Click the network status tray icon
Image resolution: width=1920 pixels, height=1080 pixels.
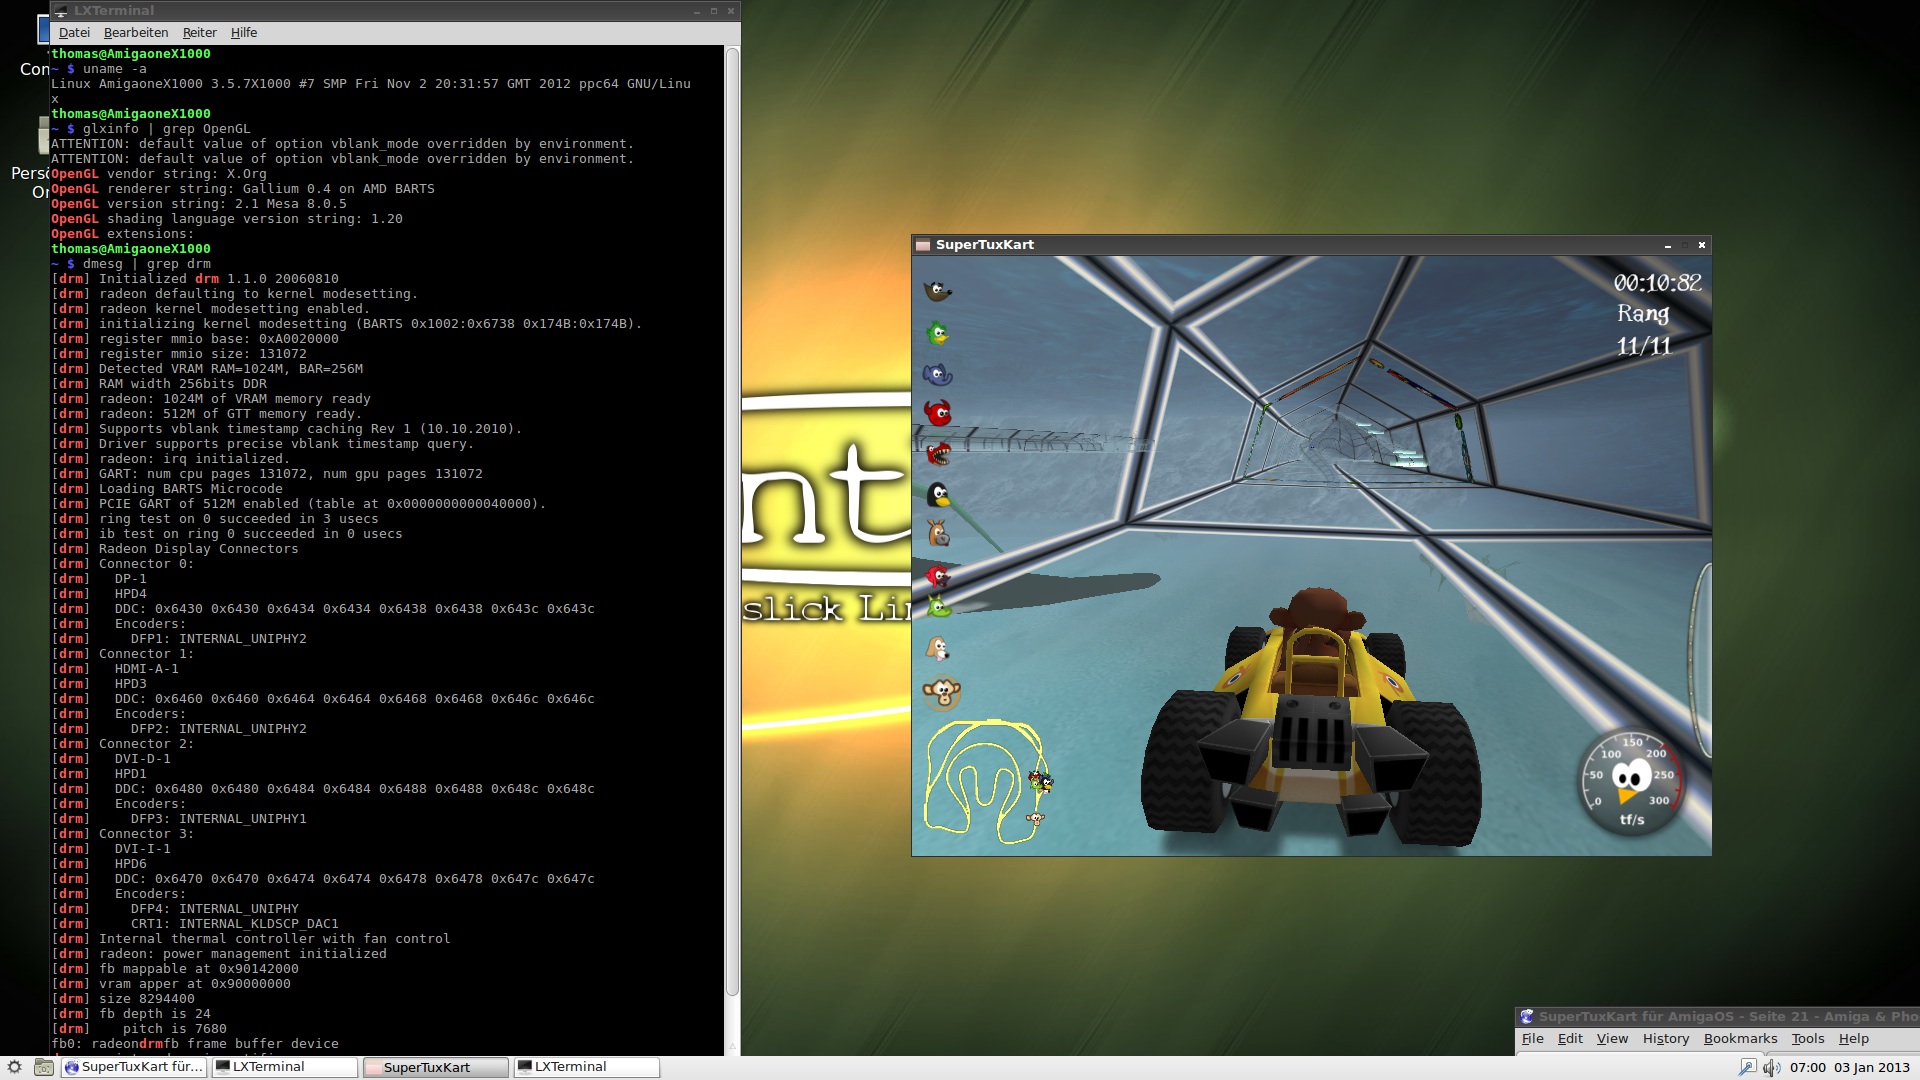pyautogui.click(x=1746, y=1067)
